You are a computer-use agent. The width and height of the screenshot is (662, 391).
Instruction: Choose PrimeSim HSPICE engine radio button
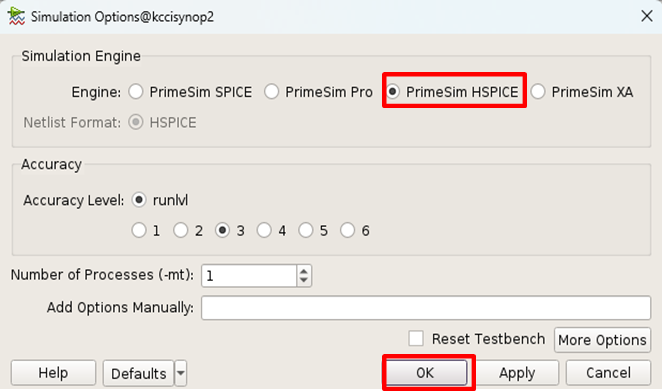393,92
